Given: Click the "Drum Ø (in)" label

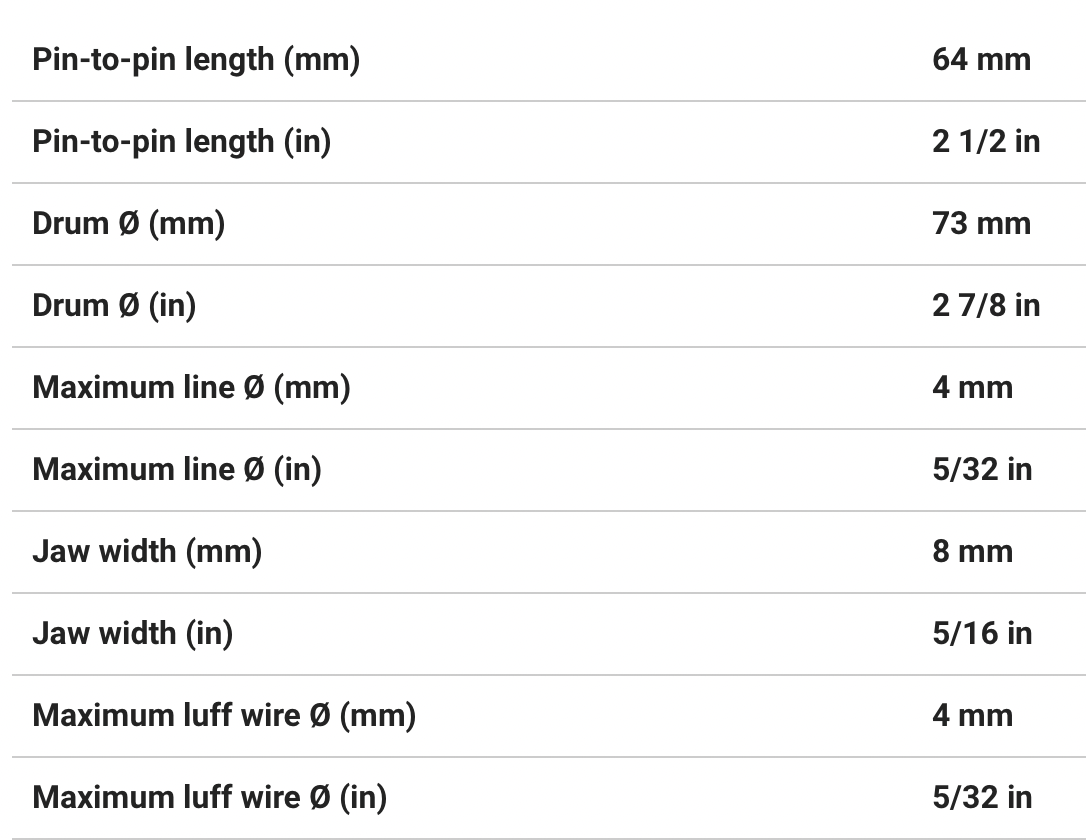Looking at the screenshot, I should tap(114, 306).
